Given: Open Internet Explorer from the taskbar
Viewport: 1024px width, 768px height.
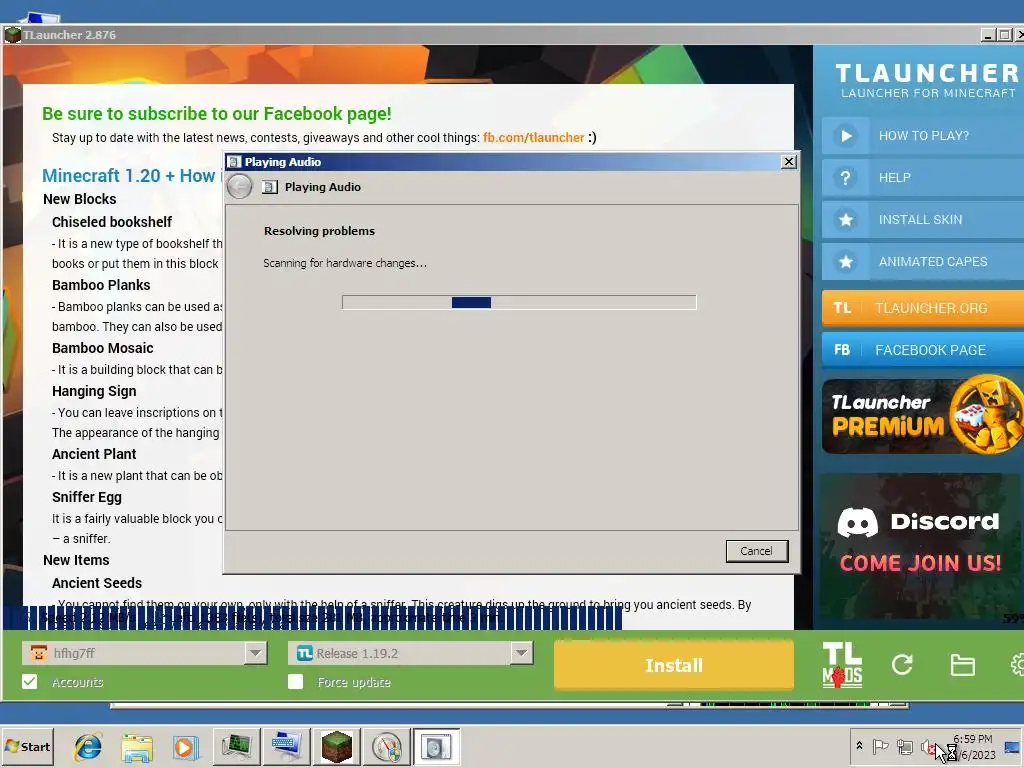Looking at the screenshot, I should (x=88, y=747).
